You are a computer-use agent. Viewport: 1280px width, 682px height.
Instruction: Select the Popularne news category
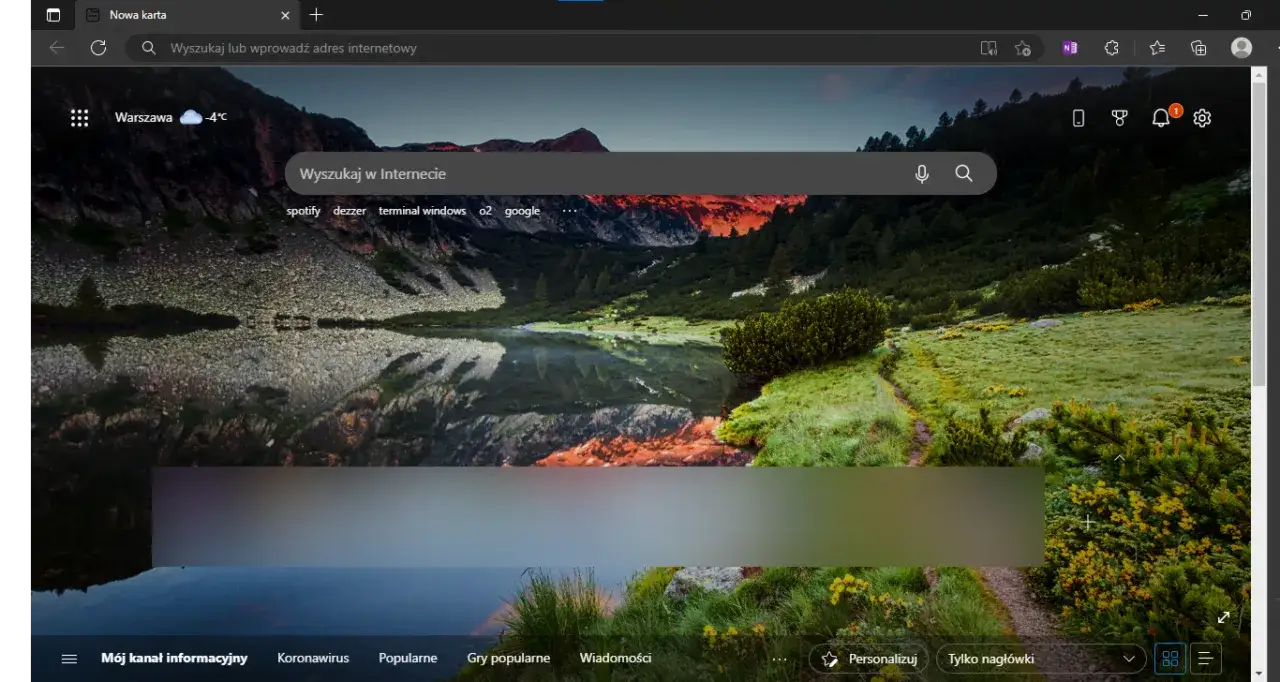[x=407, y=658]
